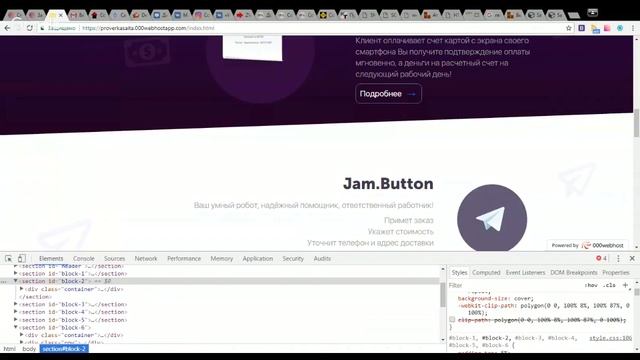Expand div container inside block-2

click(x=22, y=289)
